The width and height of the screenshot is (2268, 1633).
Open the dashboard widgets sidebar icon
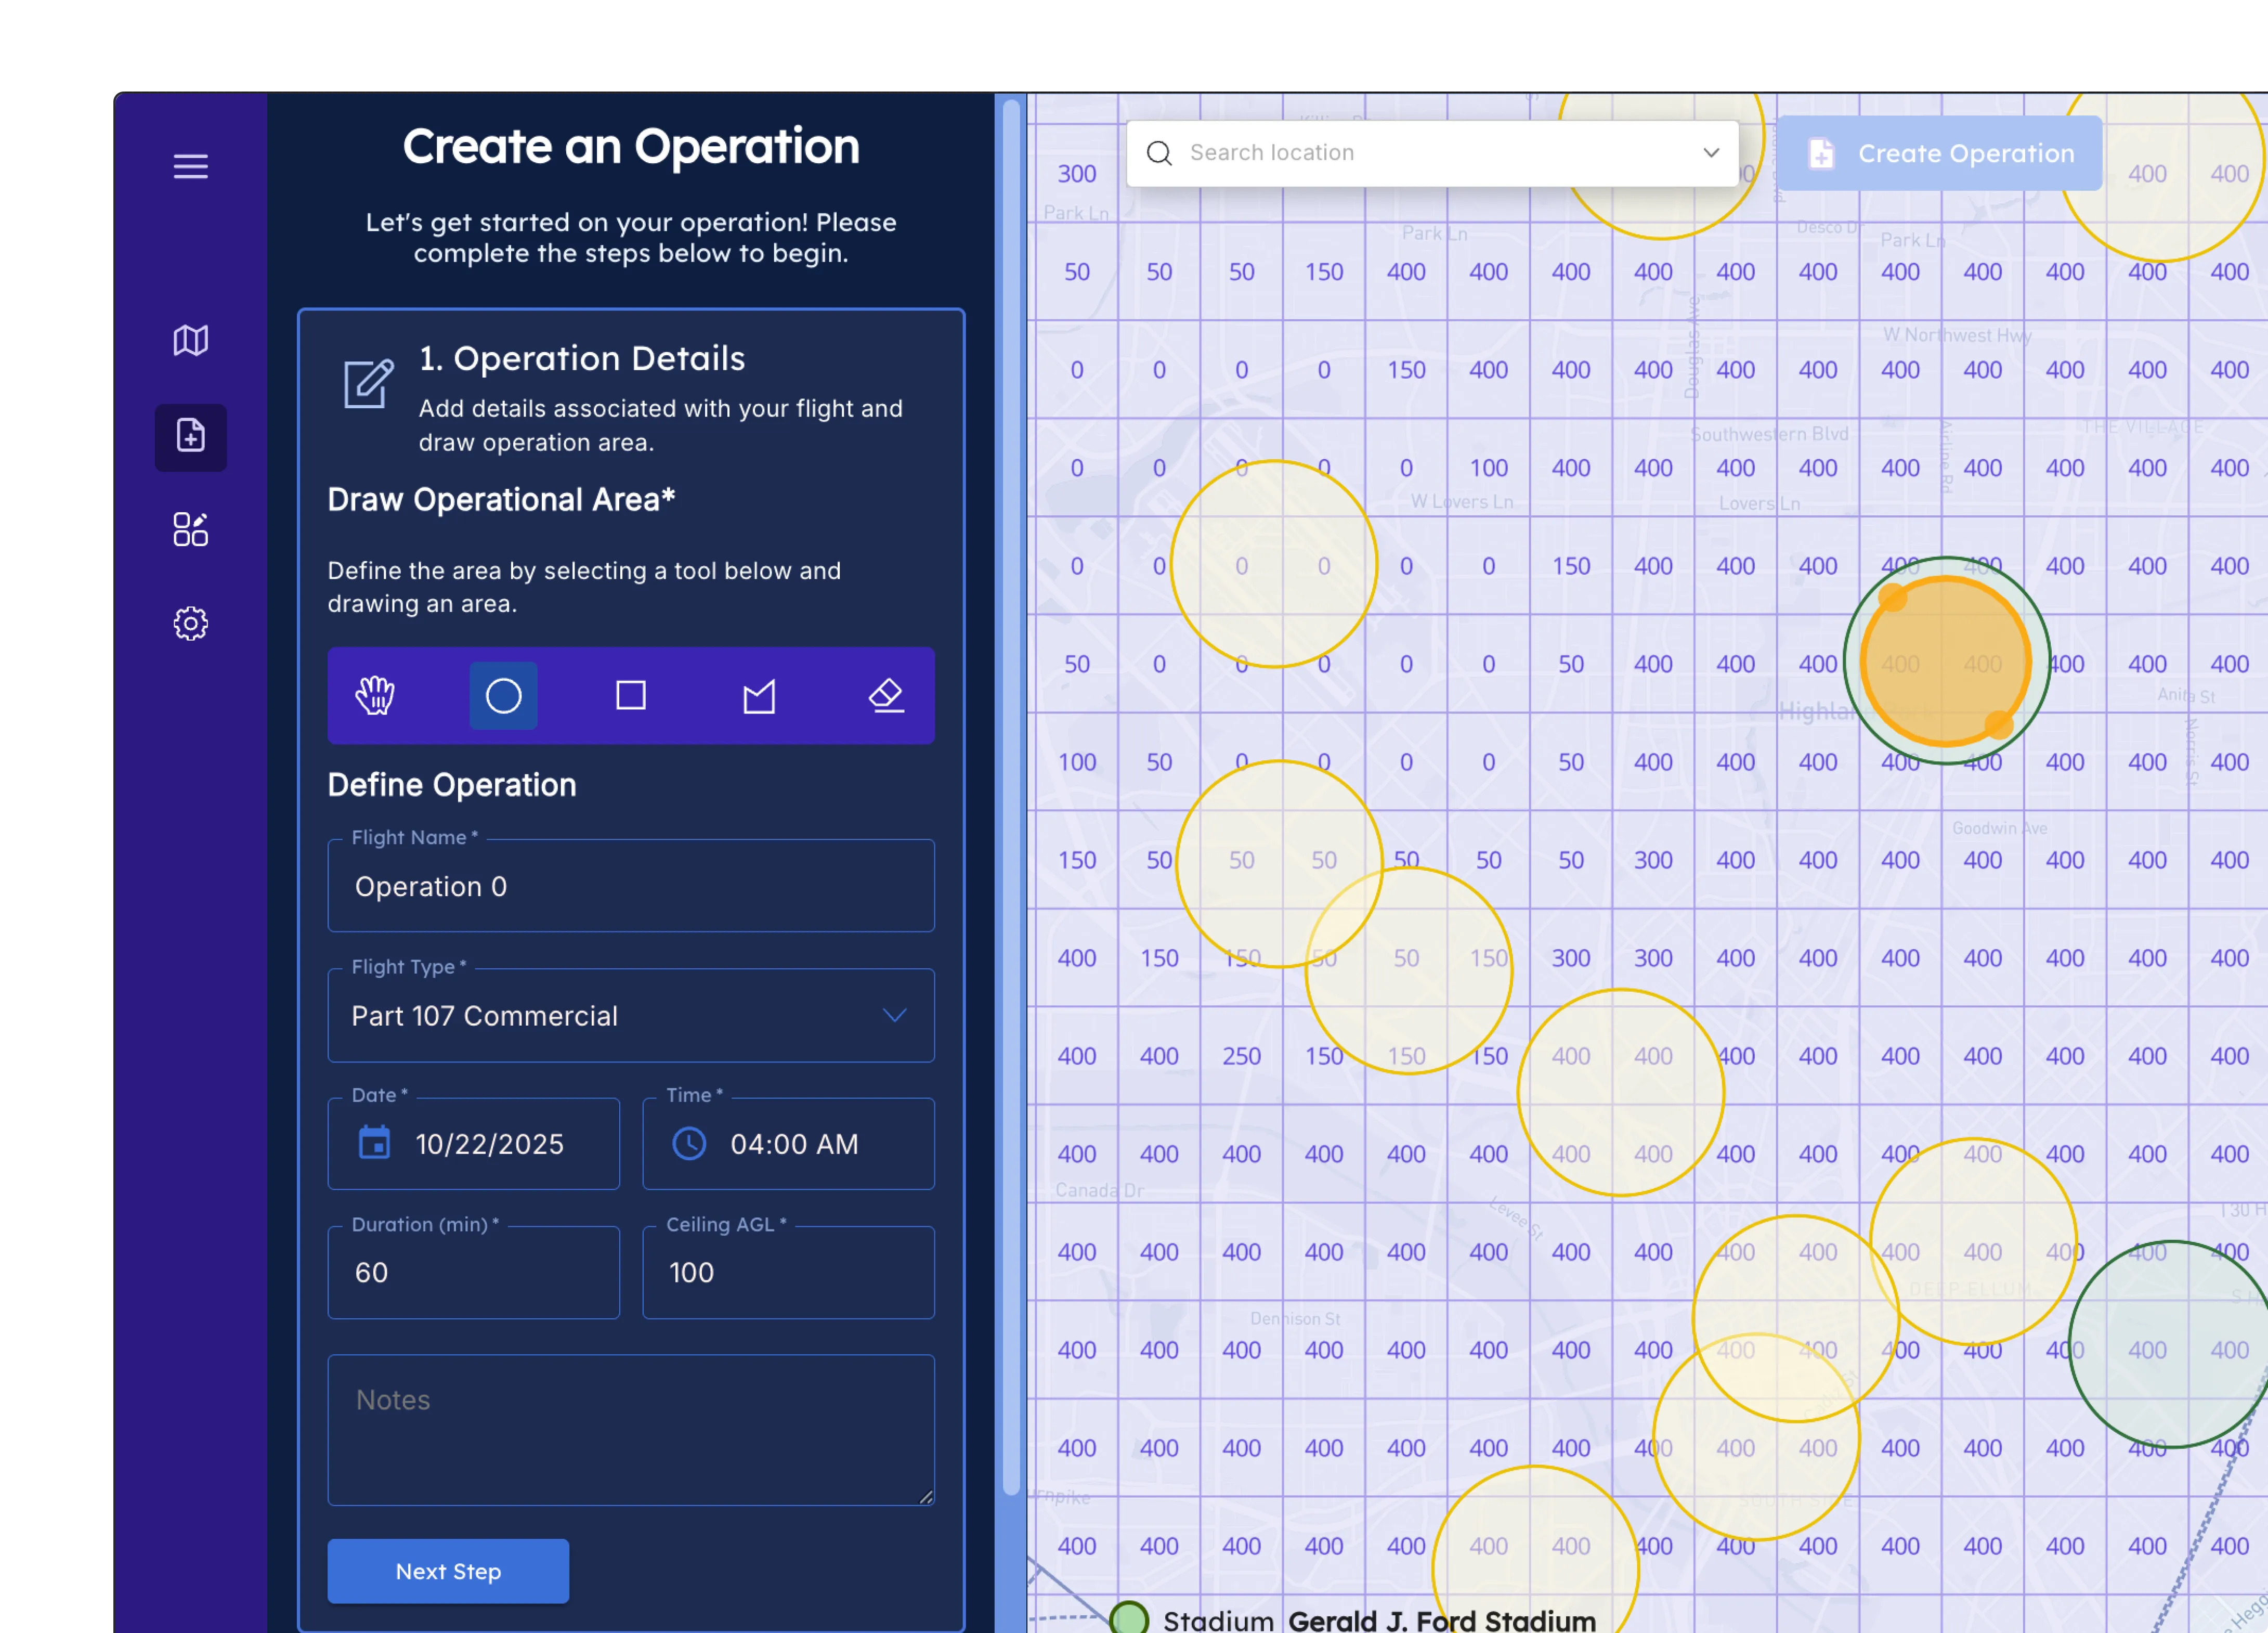coord(190,529)
